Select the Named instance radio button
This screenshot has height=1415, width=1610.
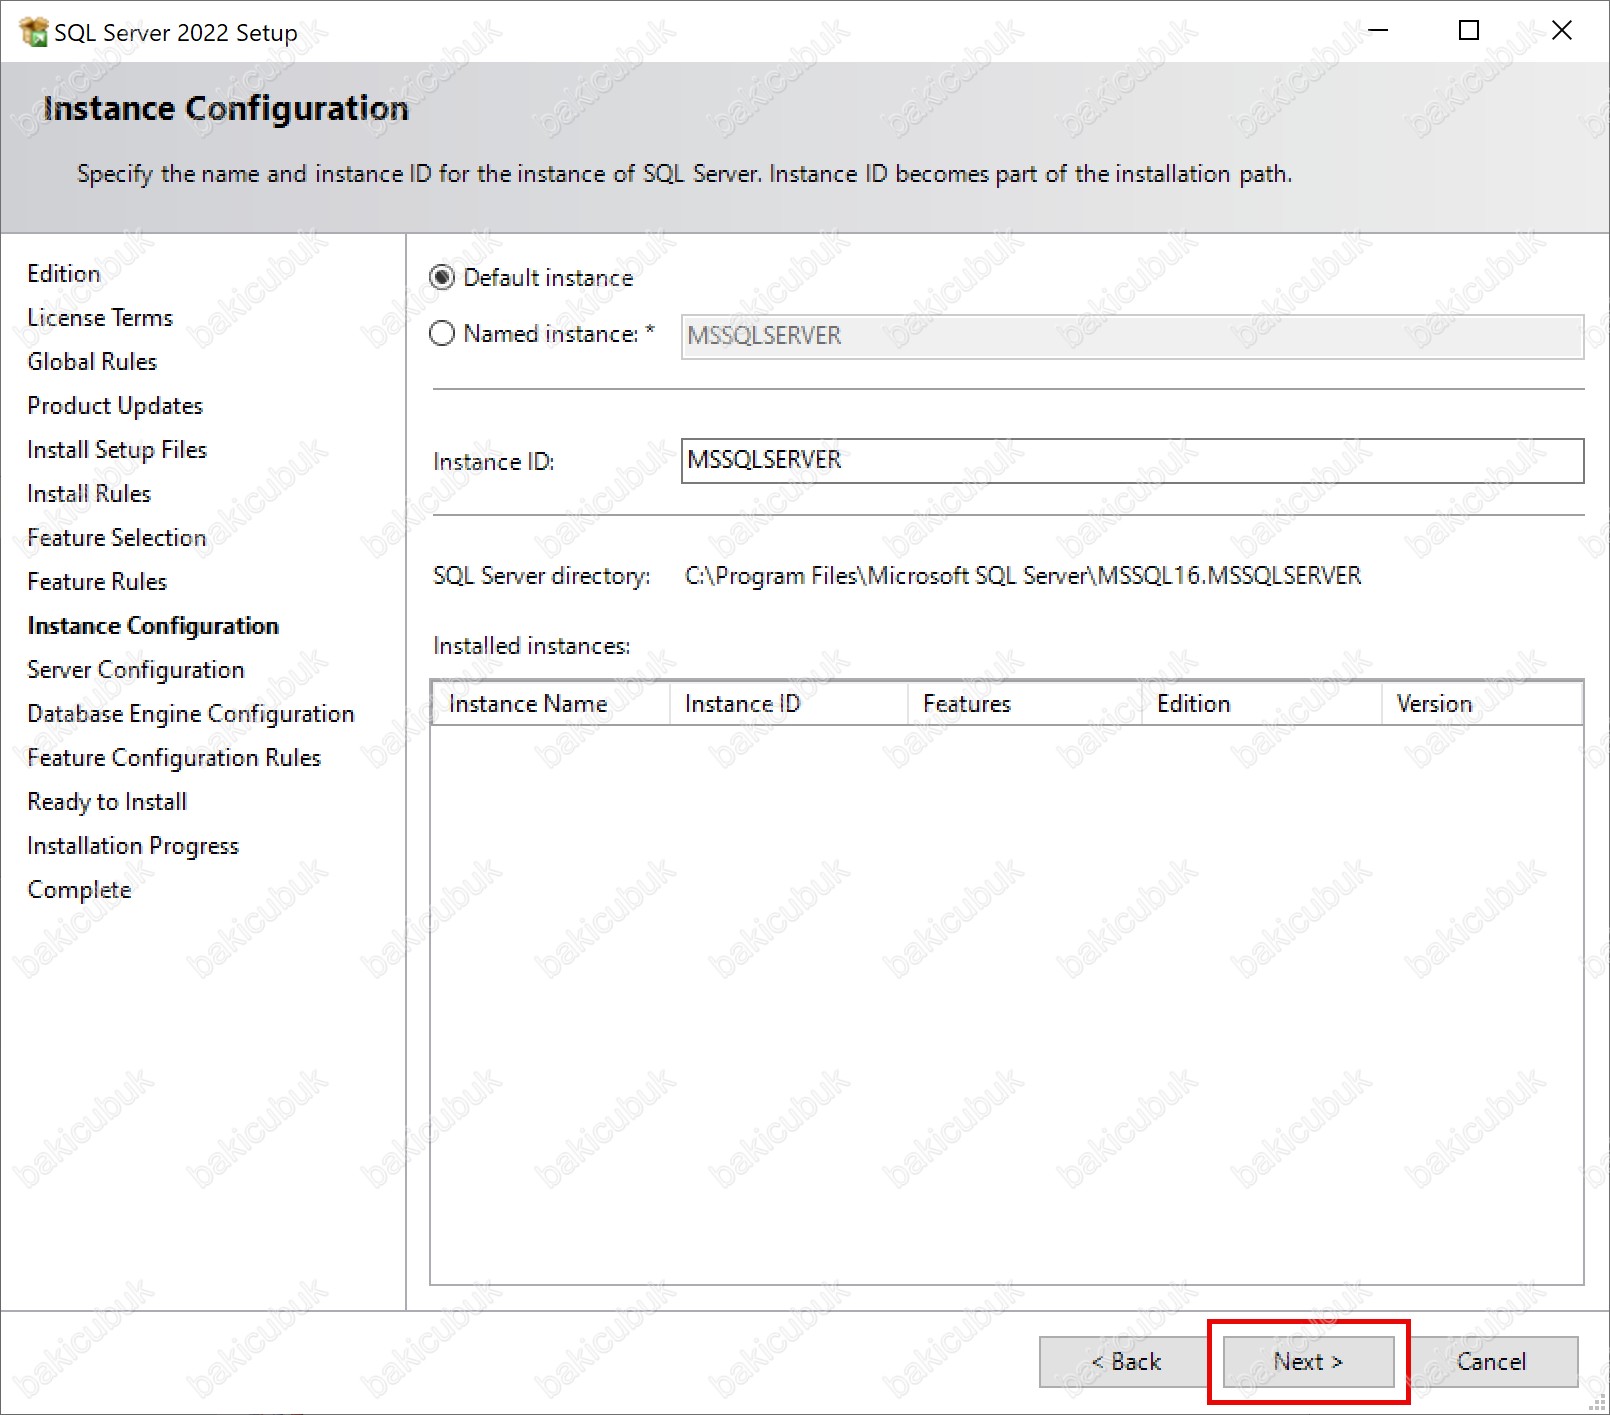point(442,333)
